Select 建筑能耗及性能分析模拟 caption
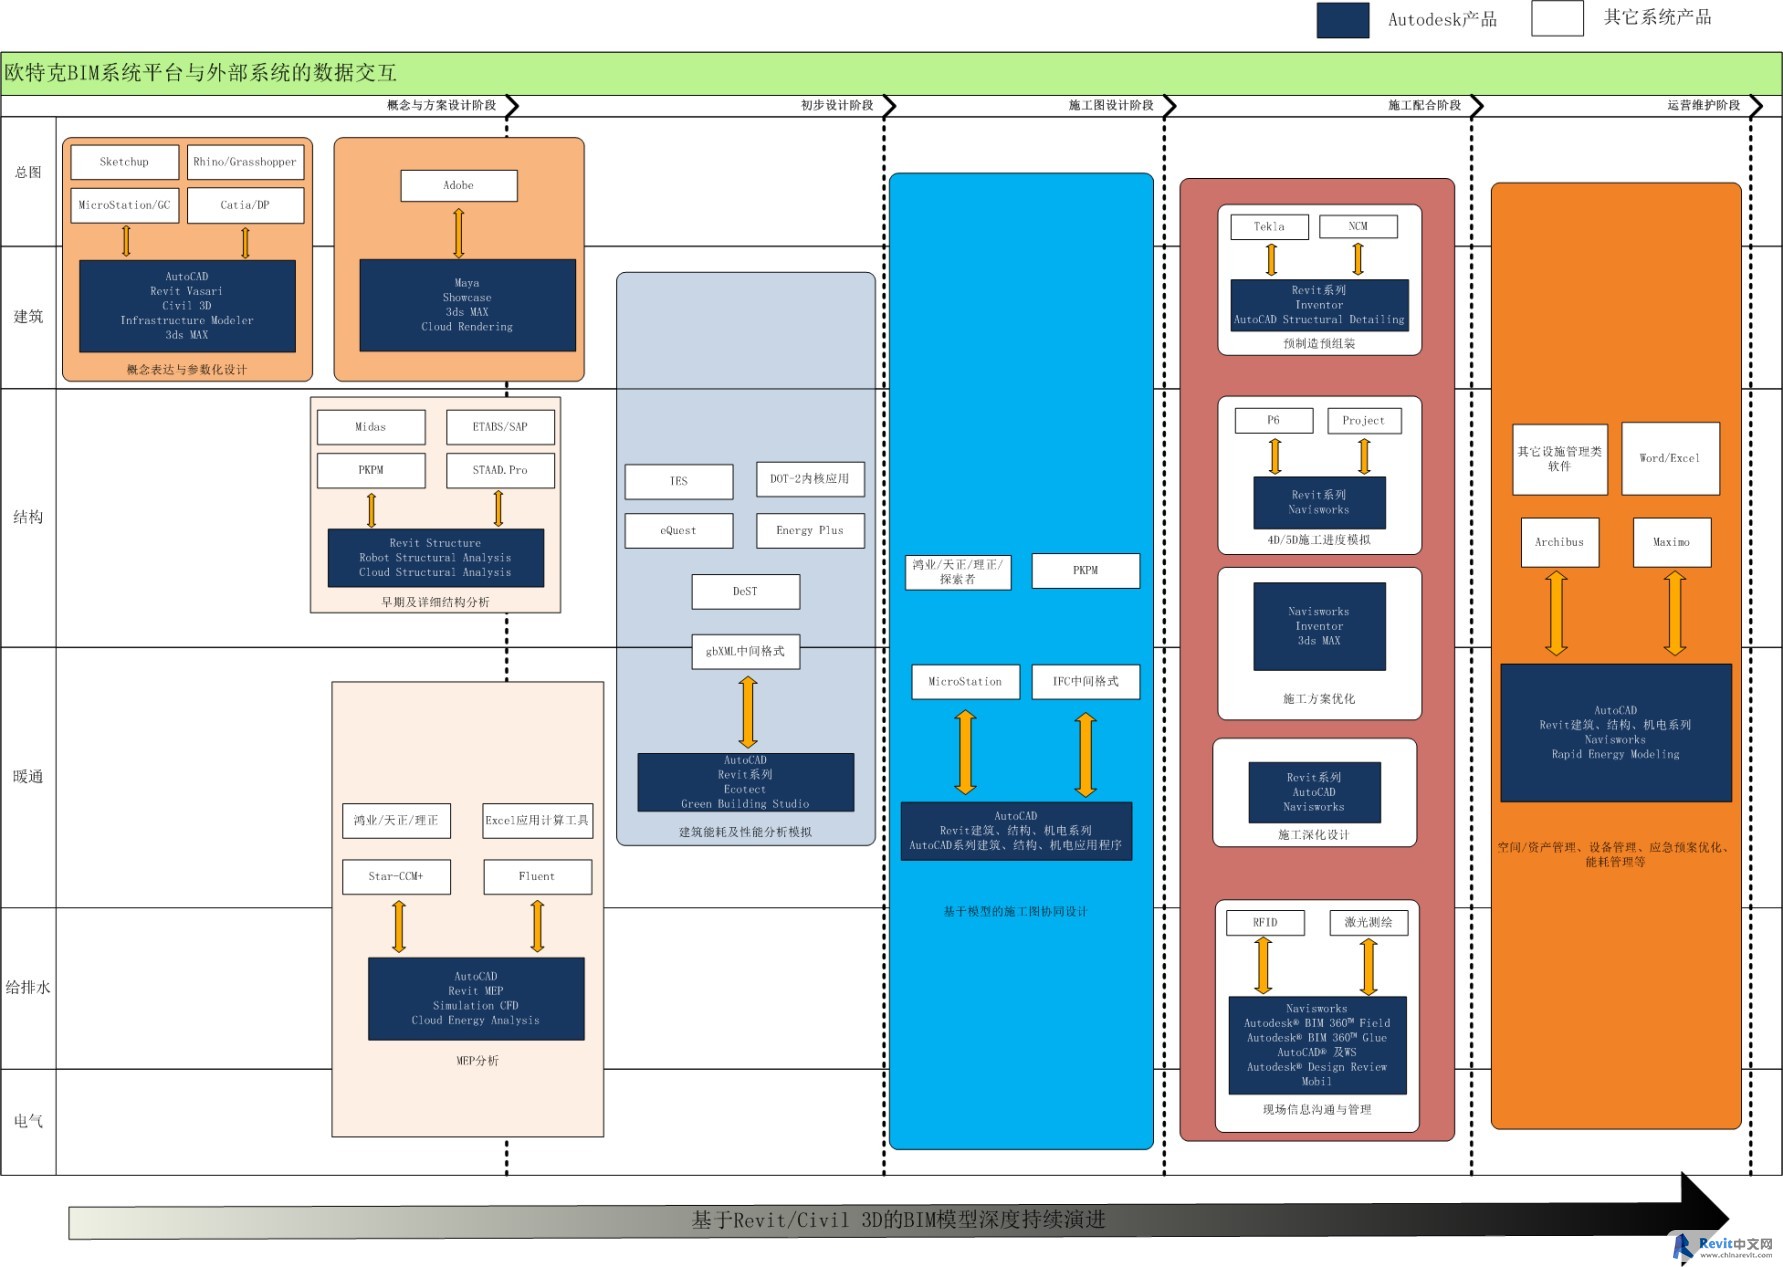 tap(745, 832)
